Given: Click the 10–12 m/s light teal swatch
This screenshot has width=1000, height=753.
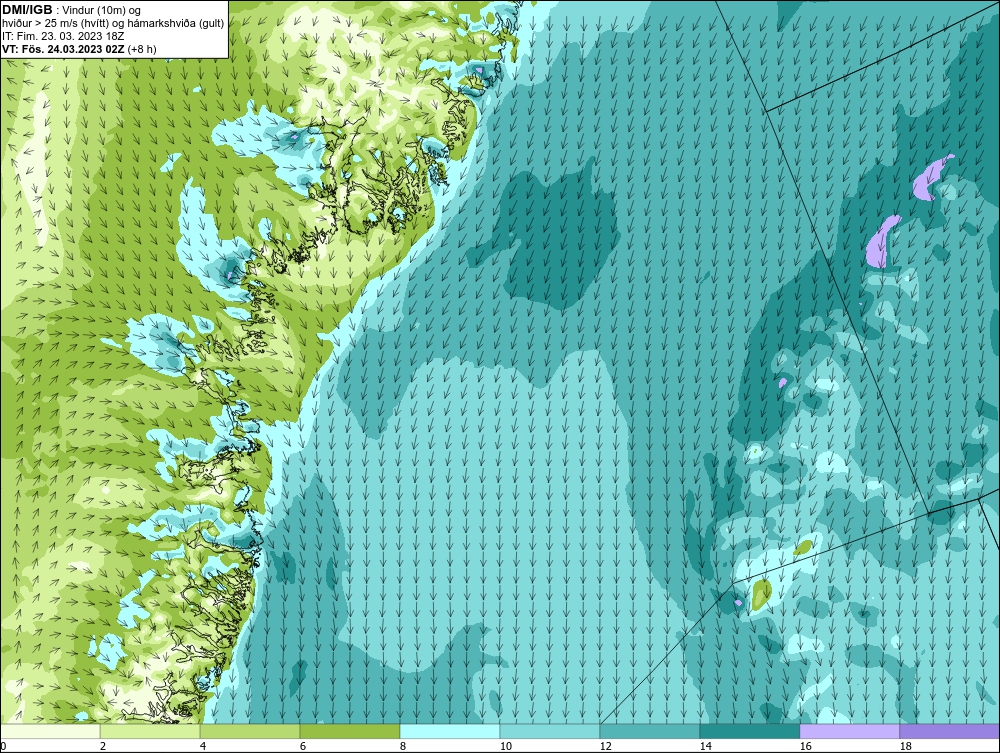Looking at the screenshot, I should (550, 731).
